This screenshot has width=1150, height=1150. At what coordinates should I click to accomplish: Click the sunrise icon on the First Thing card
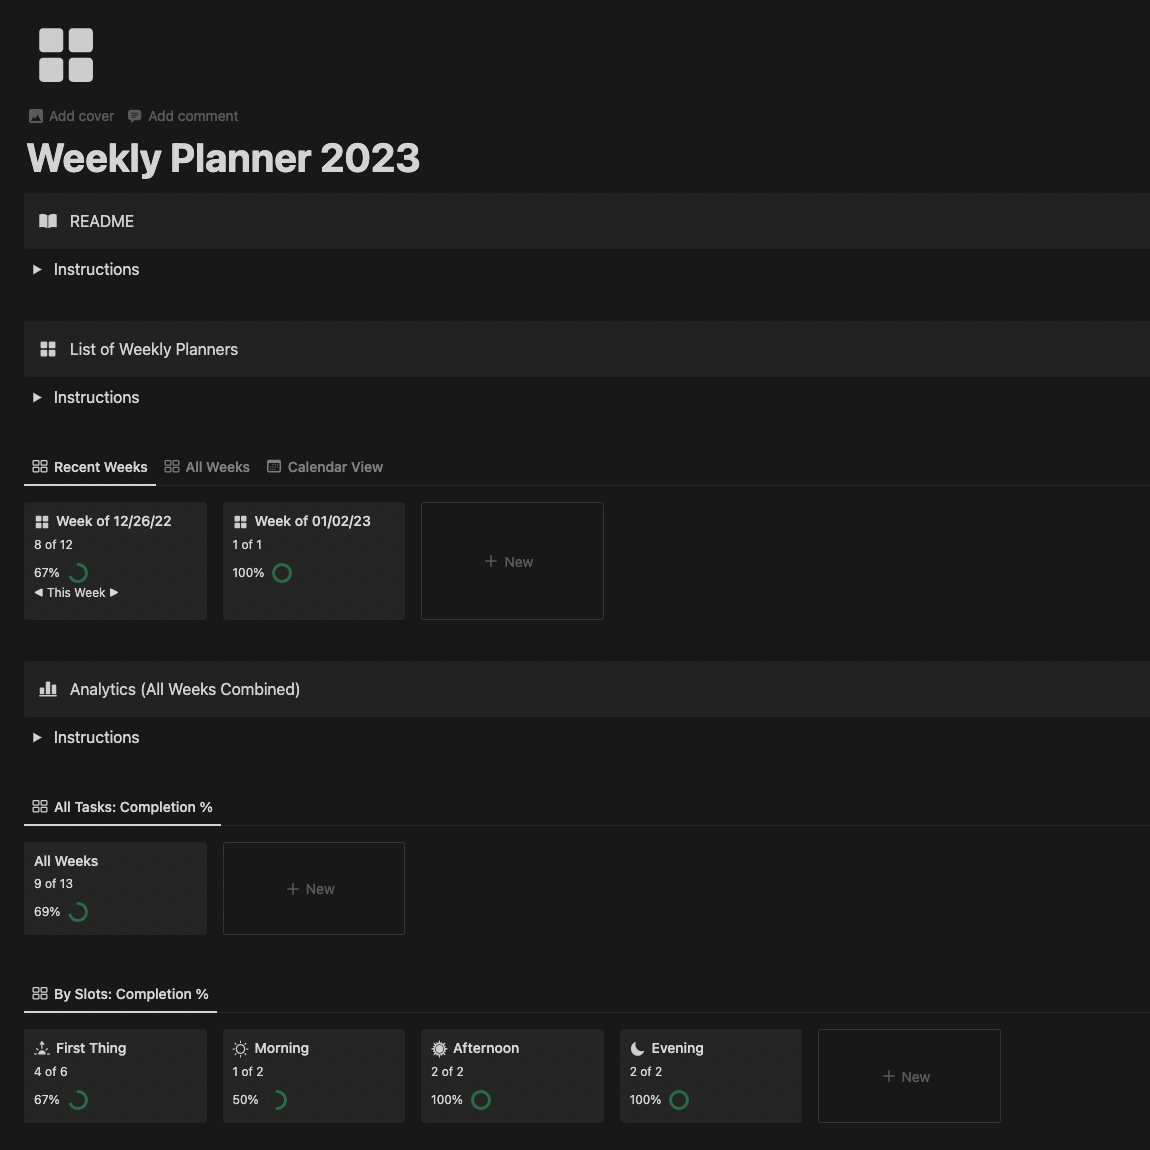pyautogui.click(x=41, y=1048)
